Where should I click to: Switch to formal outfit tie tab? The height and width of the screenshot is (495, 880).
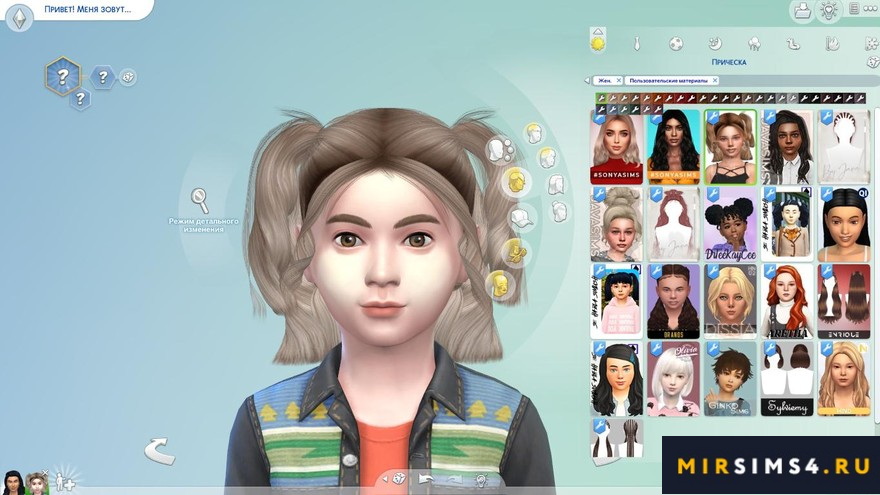pos(637,43)
